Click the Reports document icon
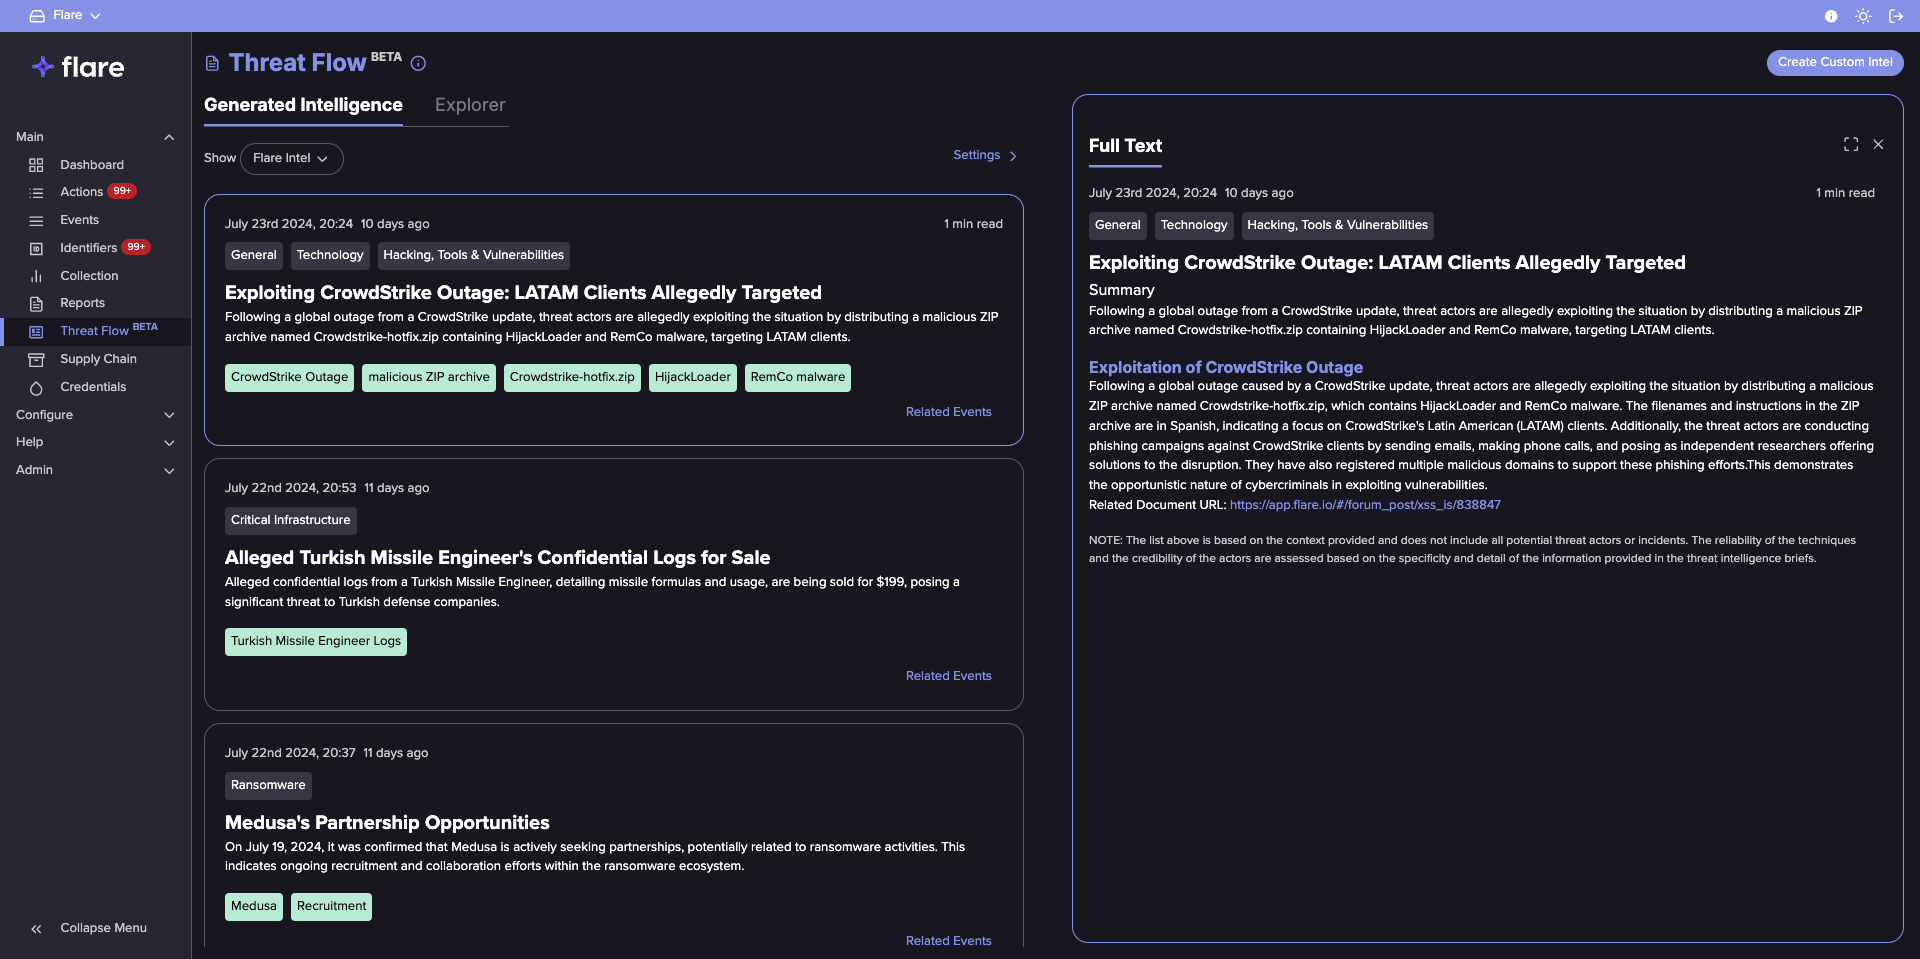This screenshot has width=1920, height=959. (x=36, y=304)
